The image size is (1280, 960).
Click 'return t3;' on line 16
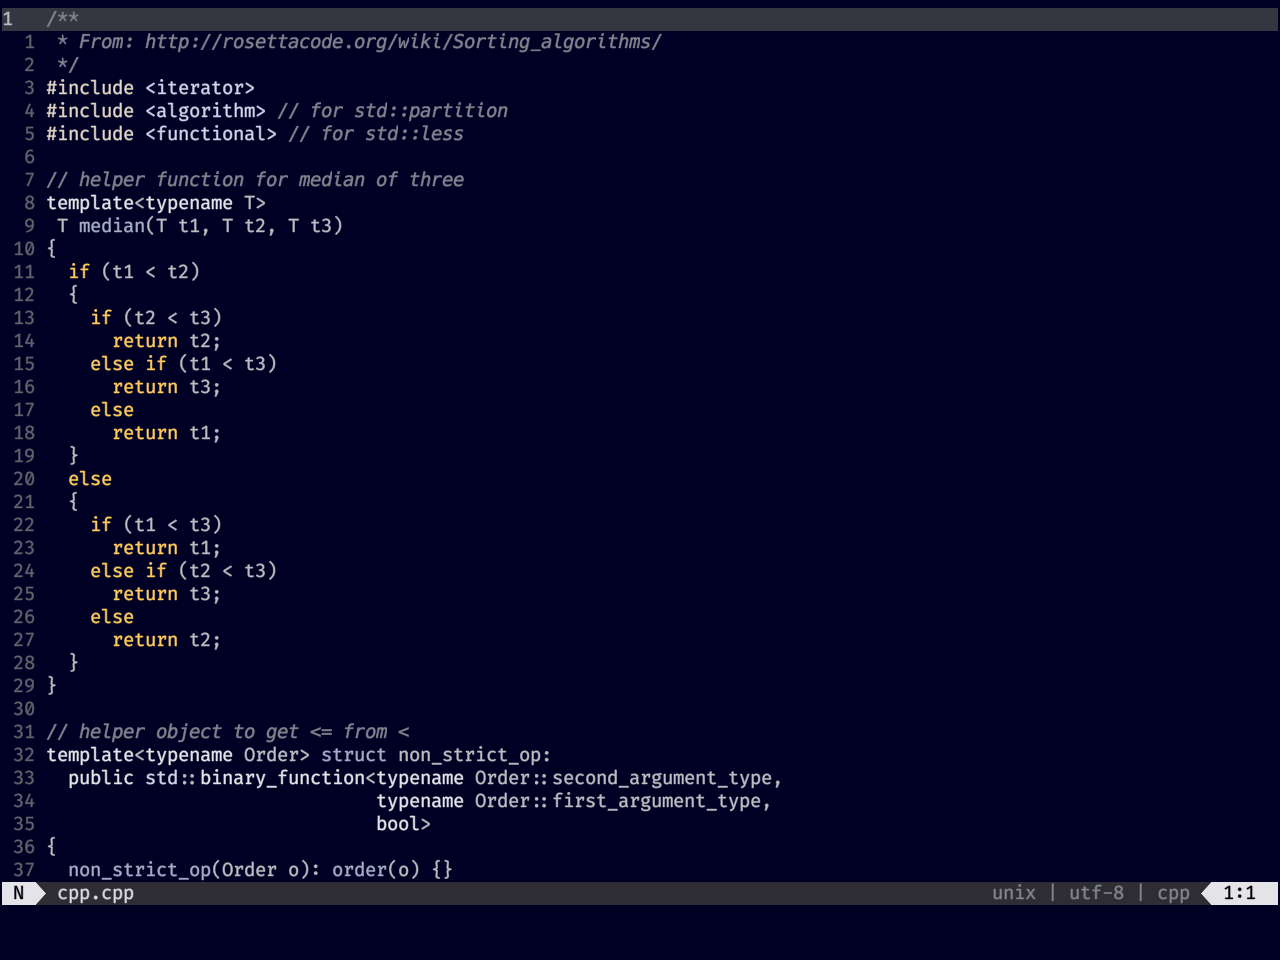(x=167, y=387)
